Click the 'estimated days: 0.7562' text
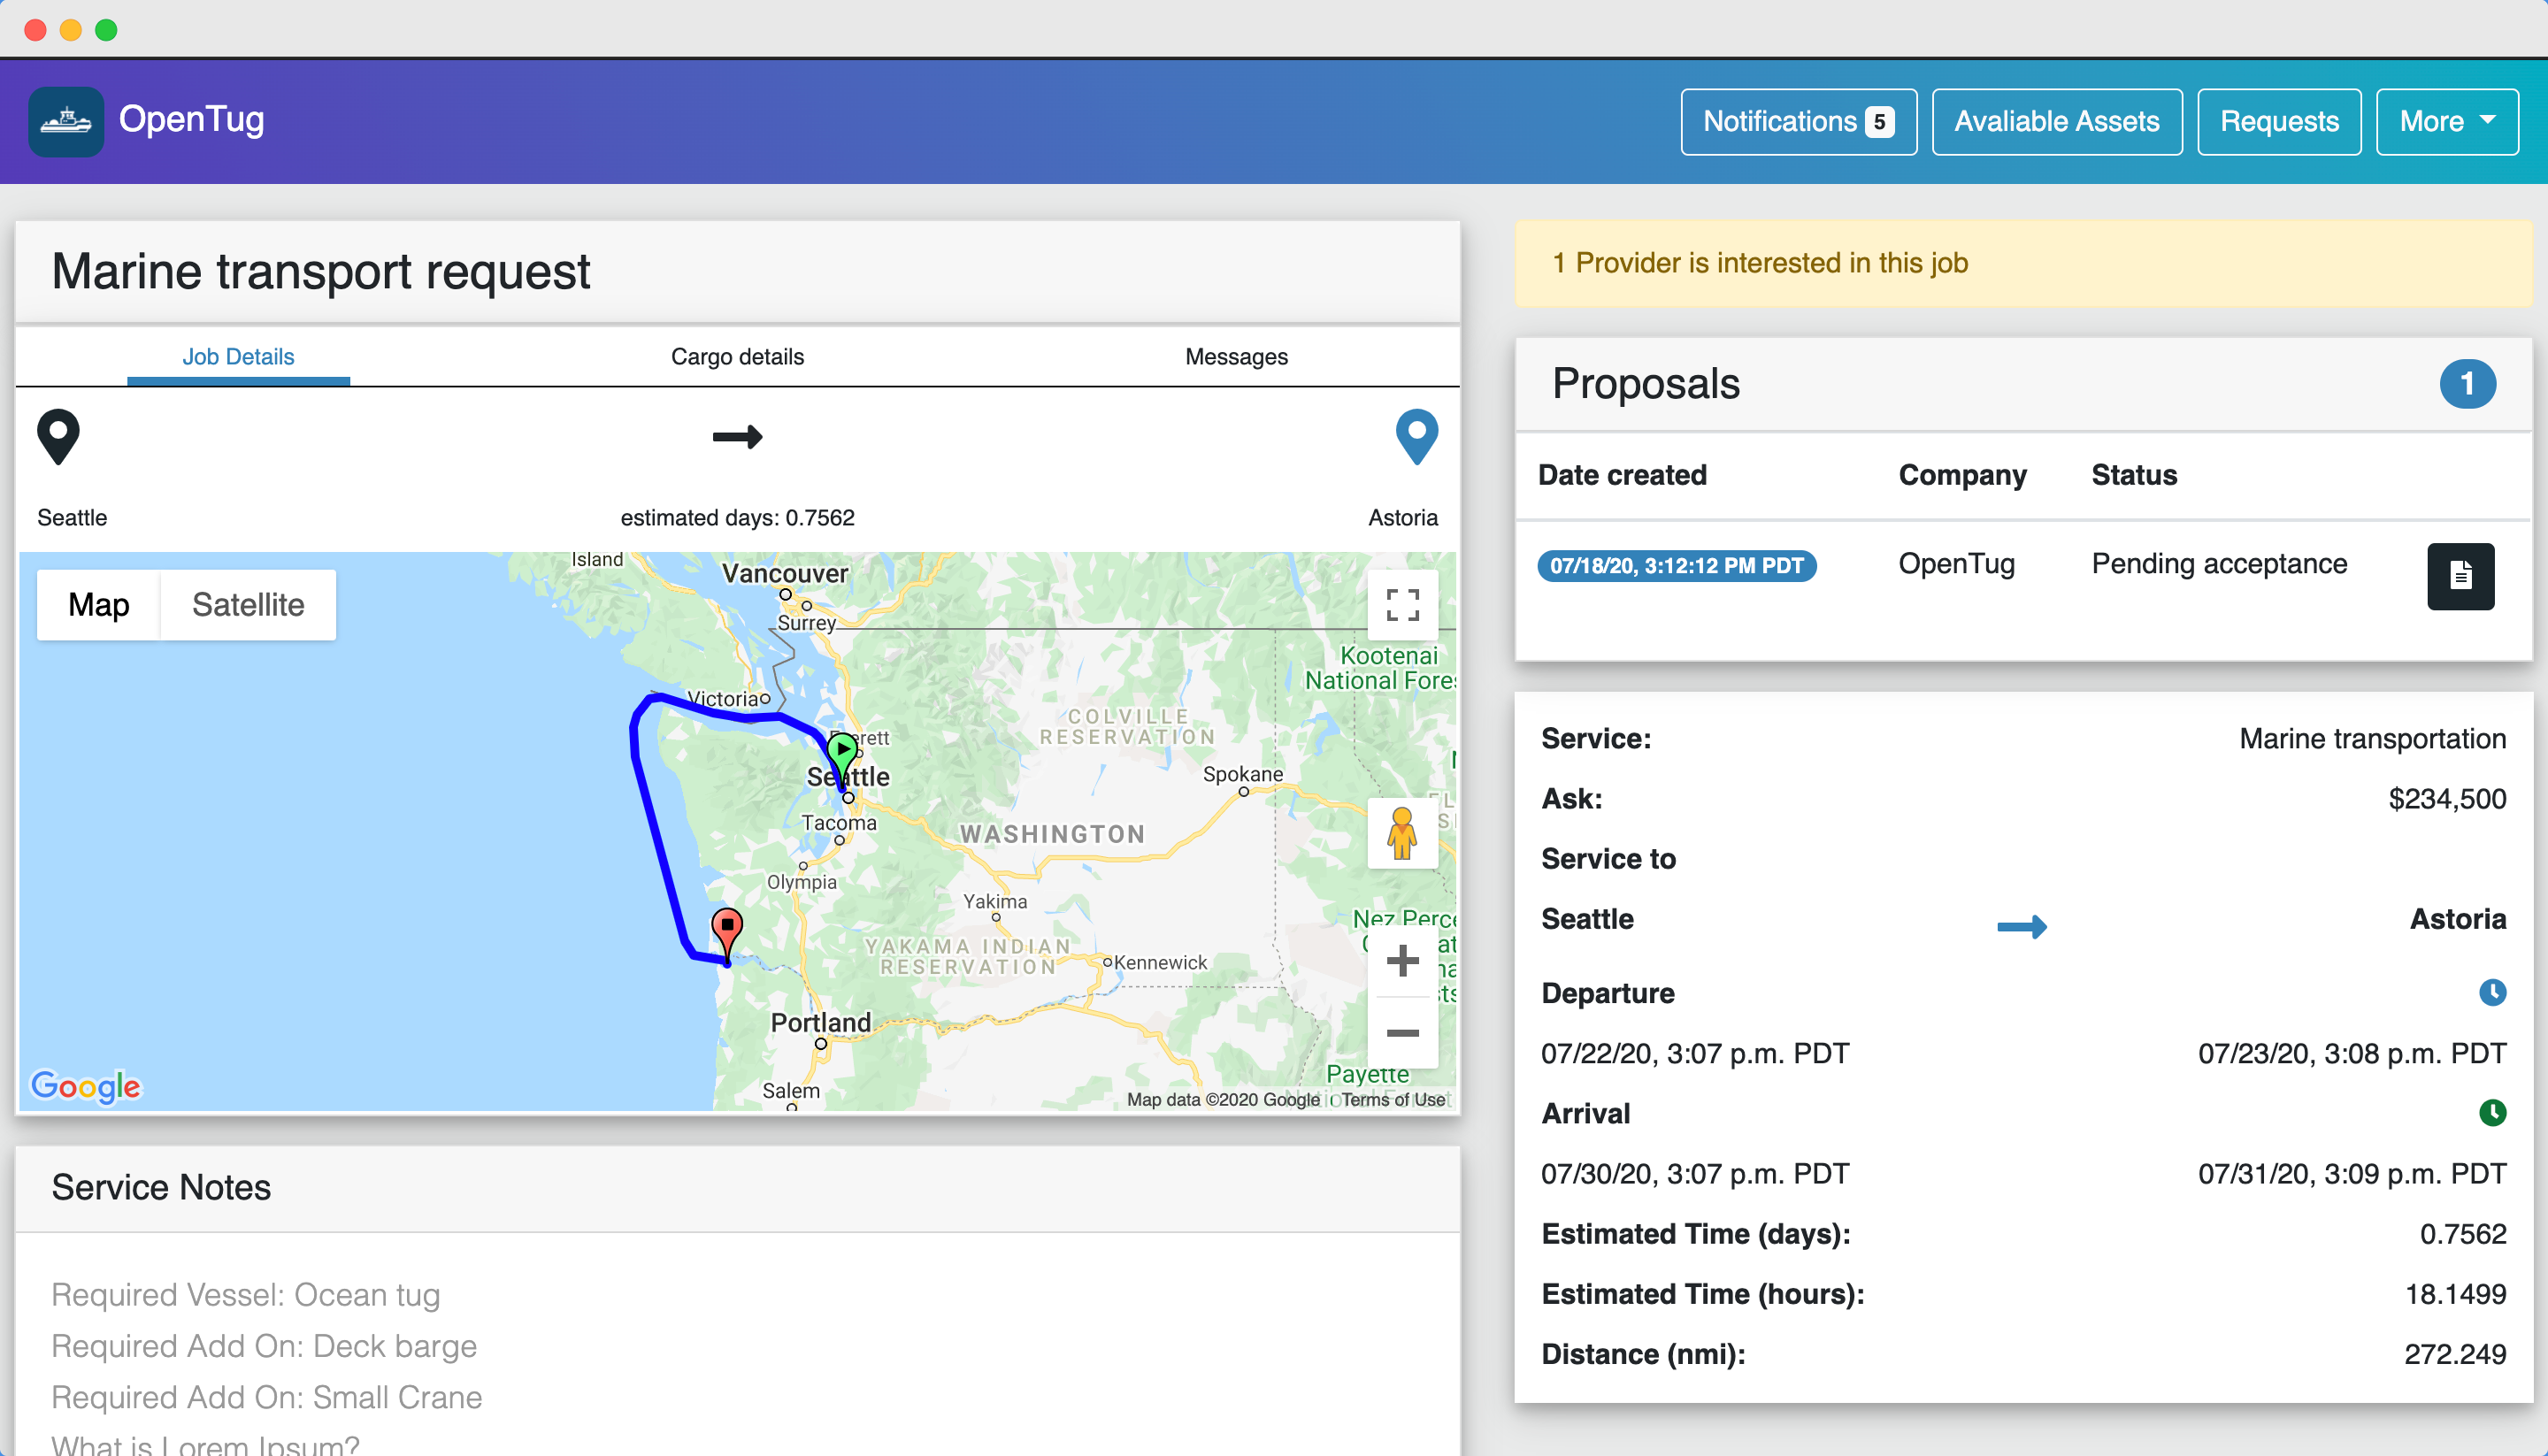2548x1456 pixels. [x=737, y=517]
